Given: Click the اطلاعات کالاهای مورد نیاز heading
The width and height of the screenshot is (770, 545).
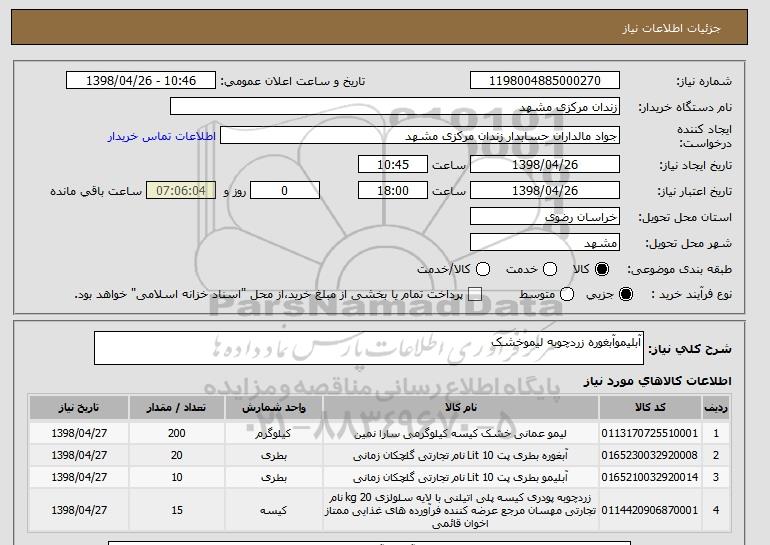Looking at the screenshot, I should point(658,381).
